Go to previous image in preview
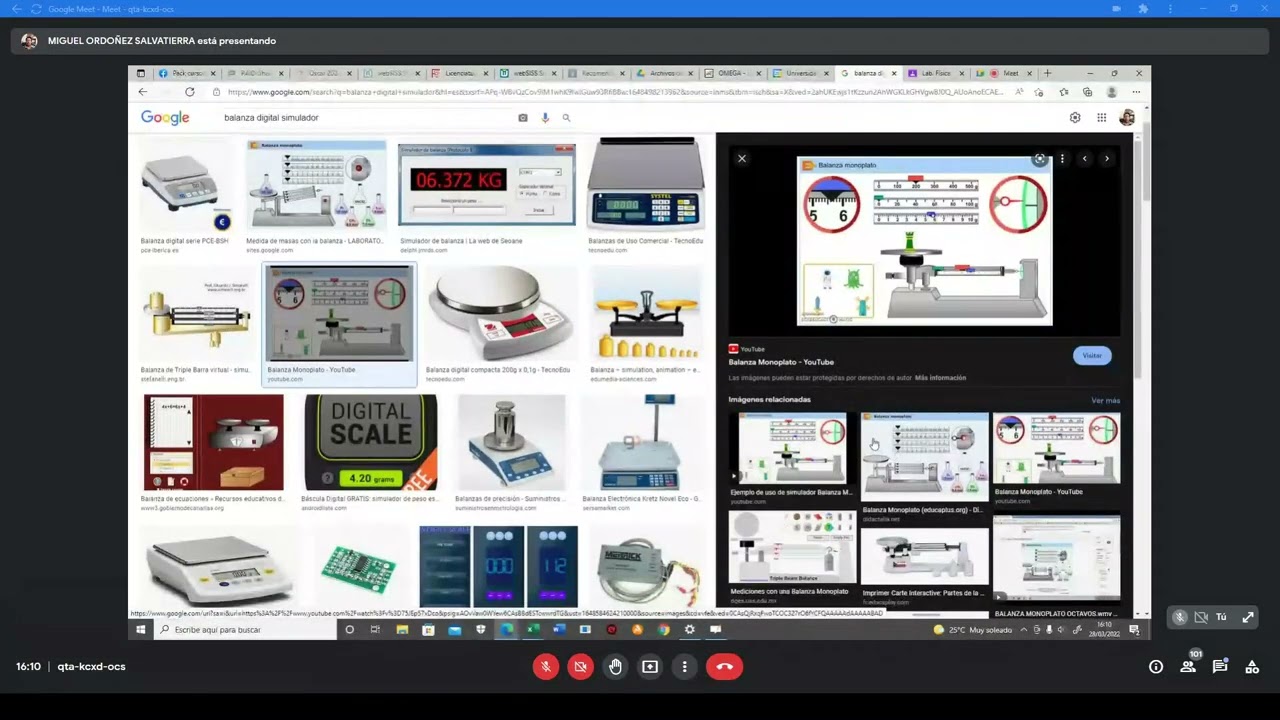The image size is (1280, 720). coord(1084,158)
